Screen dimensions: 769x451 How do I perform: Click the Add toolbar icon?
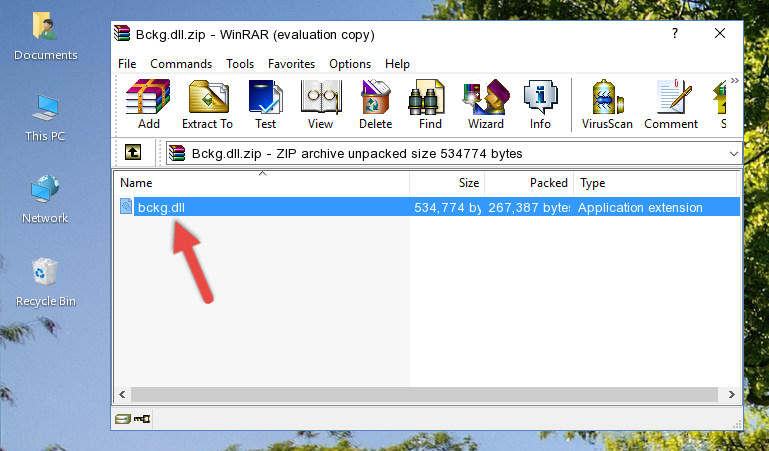click(x=148, y=104)
